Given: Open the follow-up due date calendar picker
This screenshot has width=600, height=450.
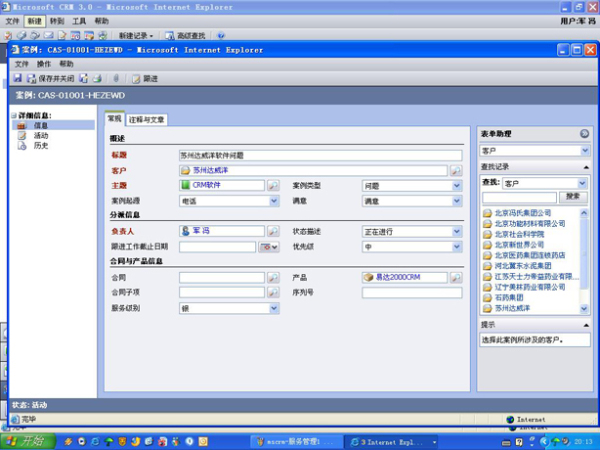Looking at the screenshot, I should 269,247.
